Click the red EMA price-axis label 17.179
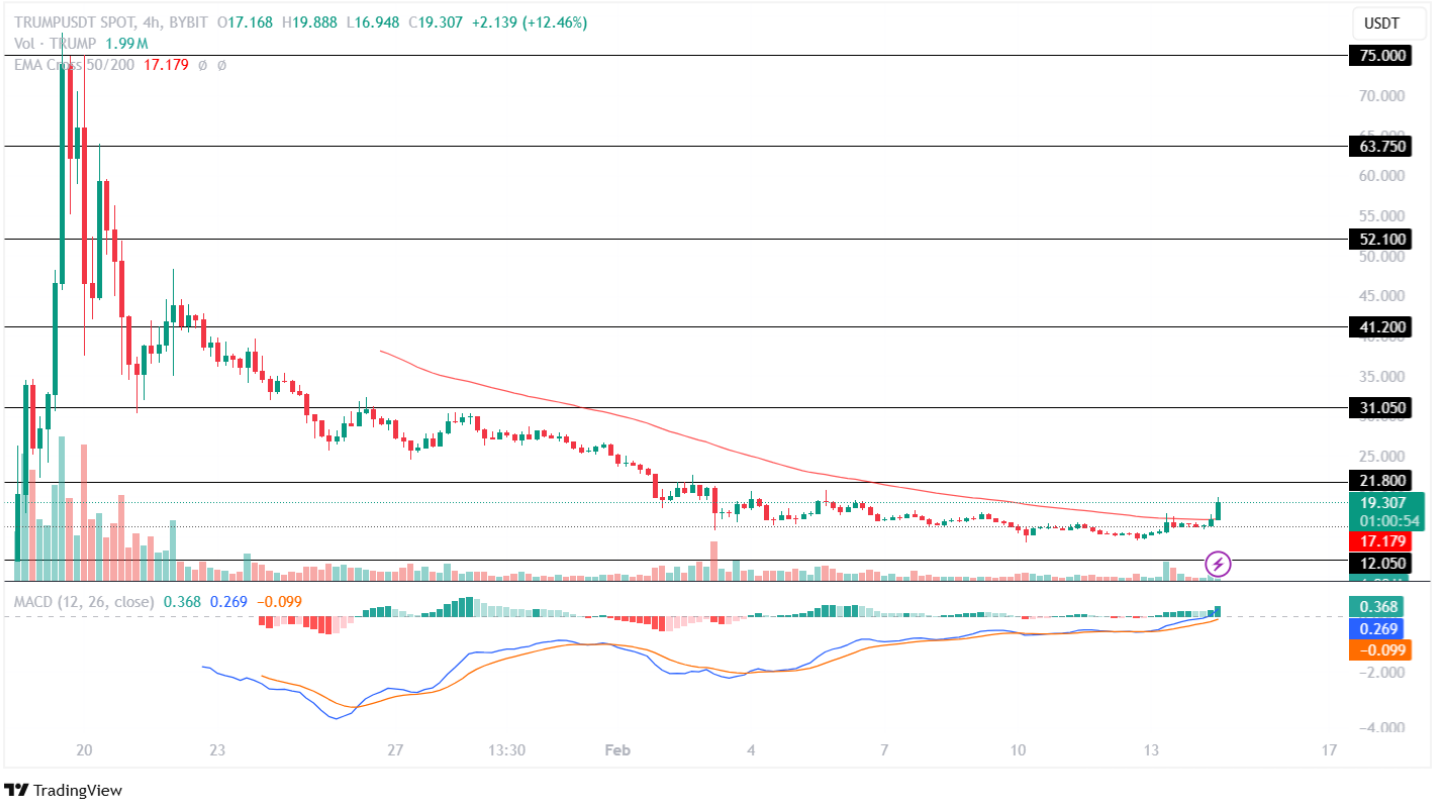This screenshot has height=802, width=1435. tap(1380, 541)
